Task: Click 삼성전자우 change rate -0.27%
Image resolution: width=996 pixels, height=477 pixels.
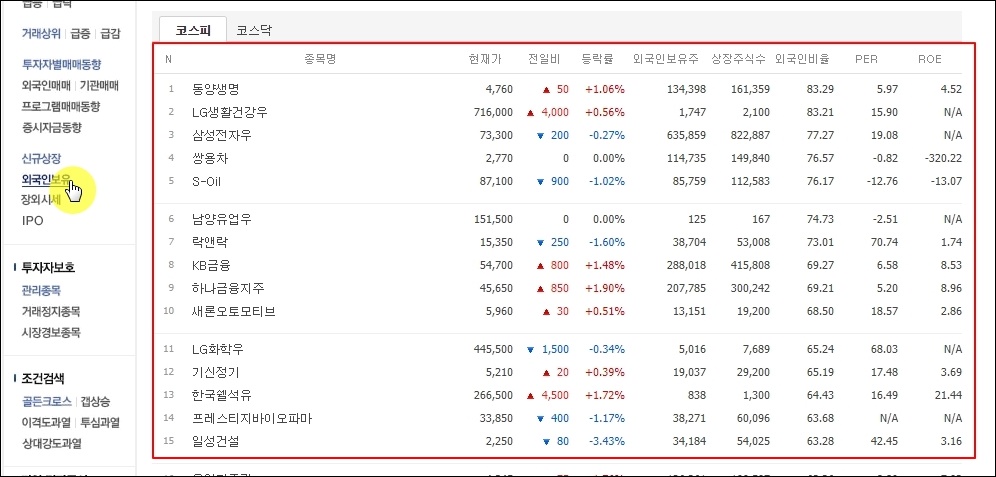Action: coord(605,135)
